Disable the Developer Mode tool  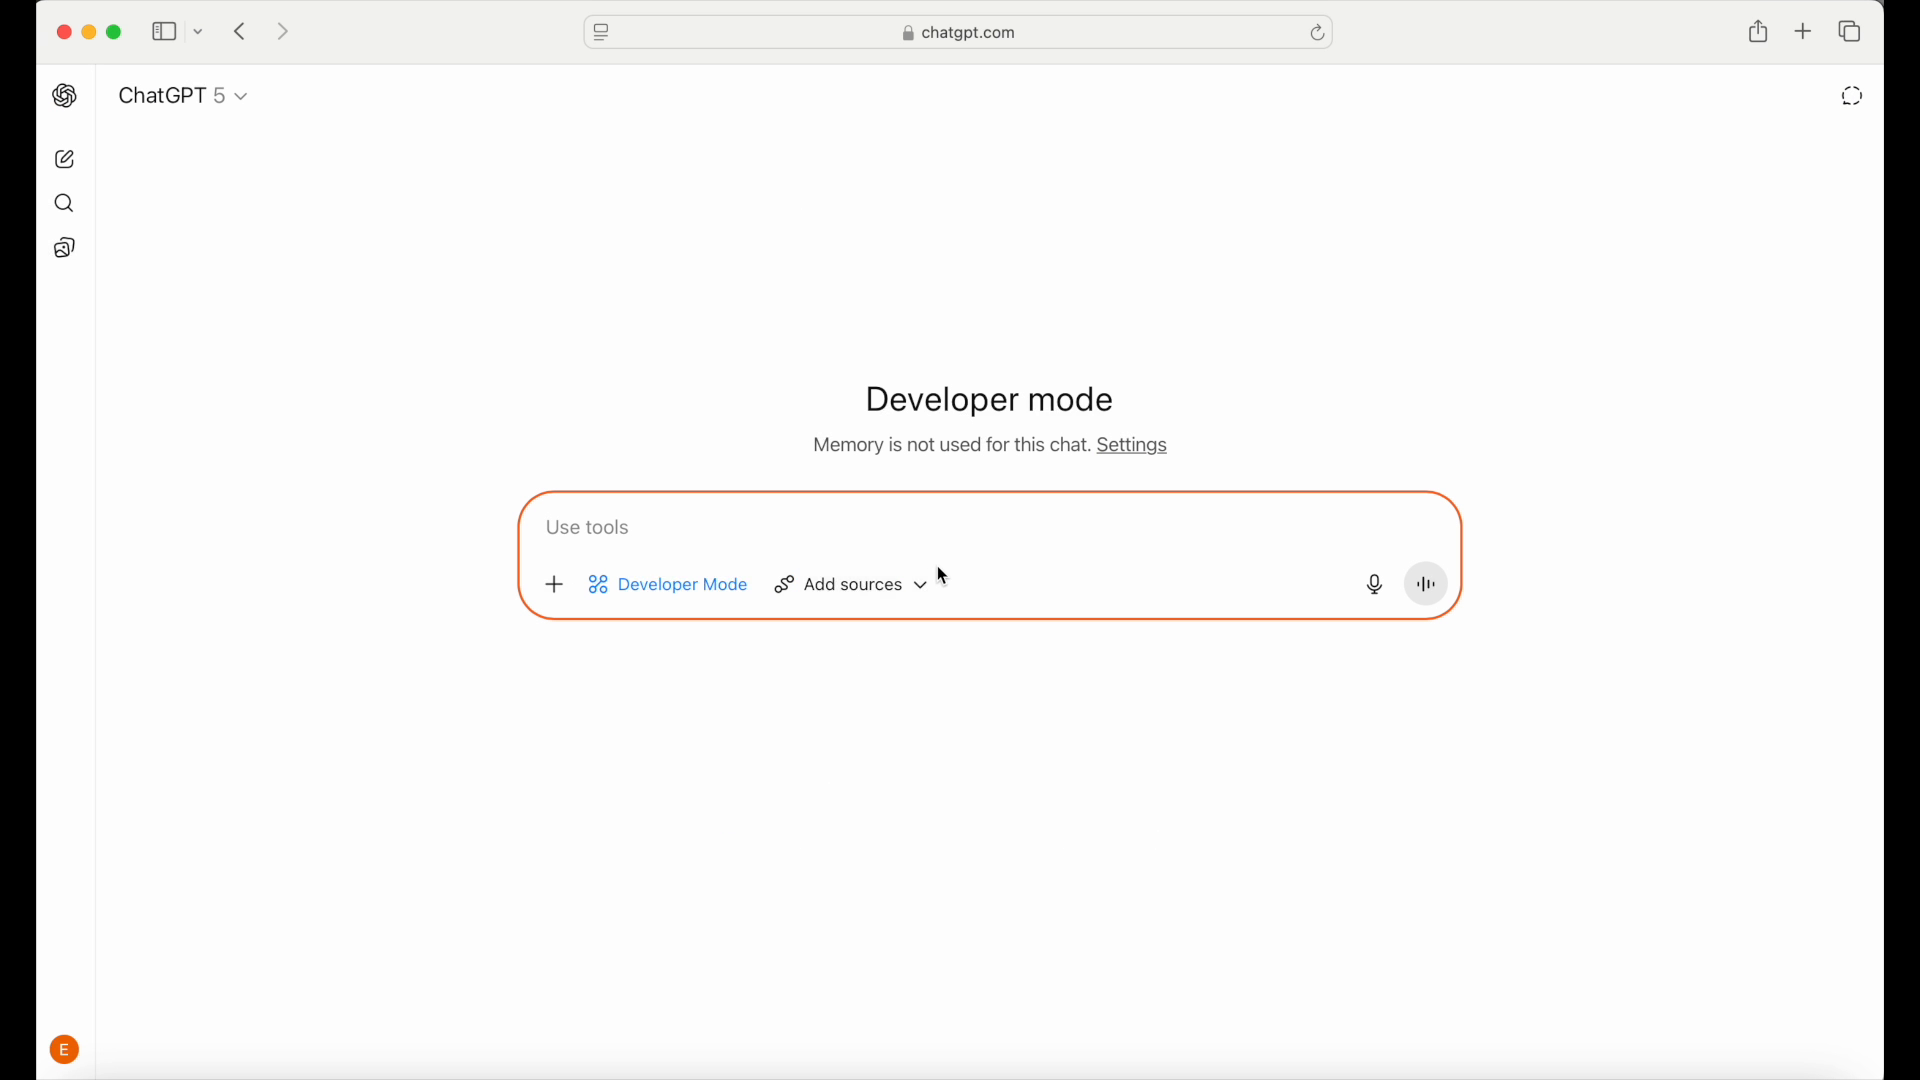pos(668,584)
